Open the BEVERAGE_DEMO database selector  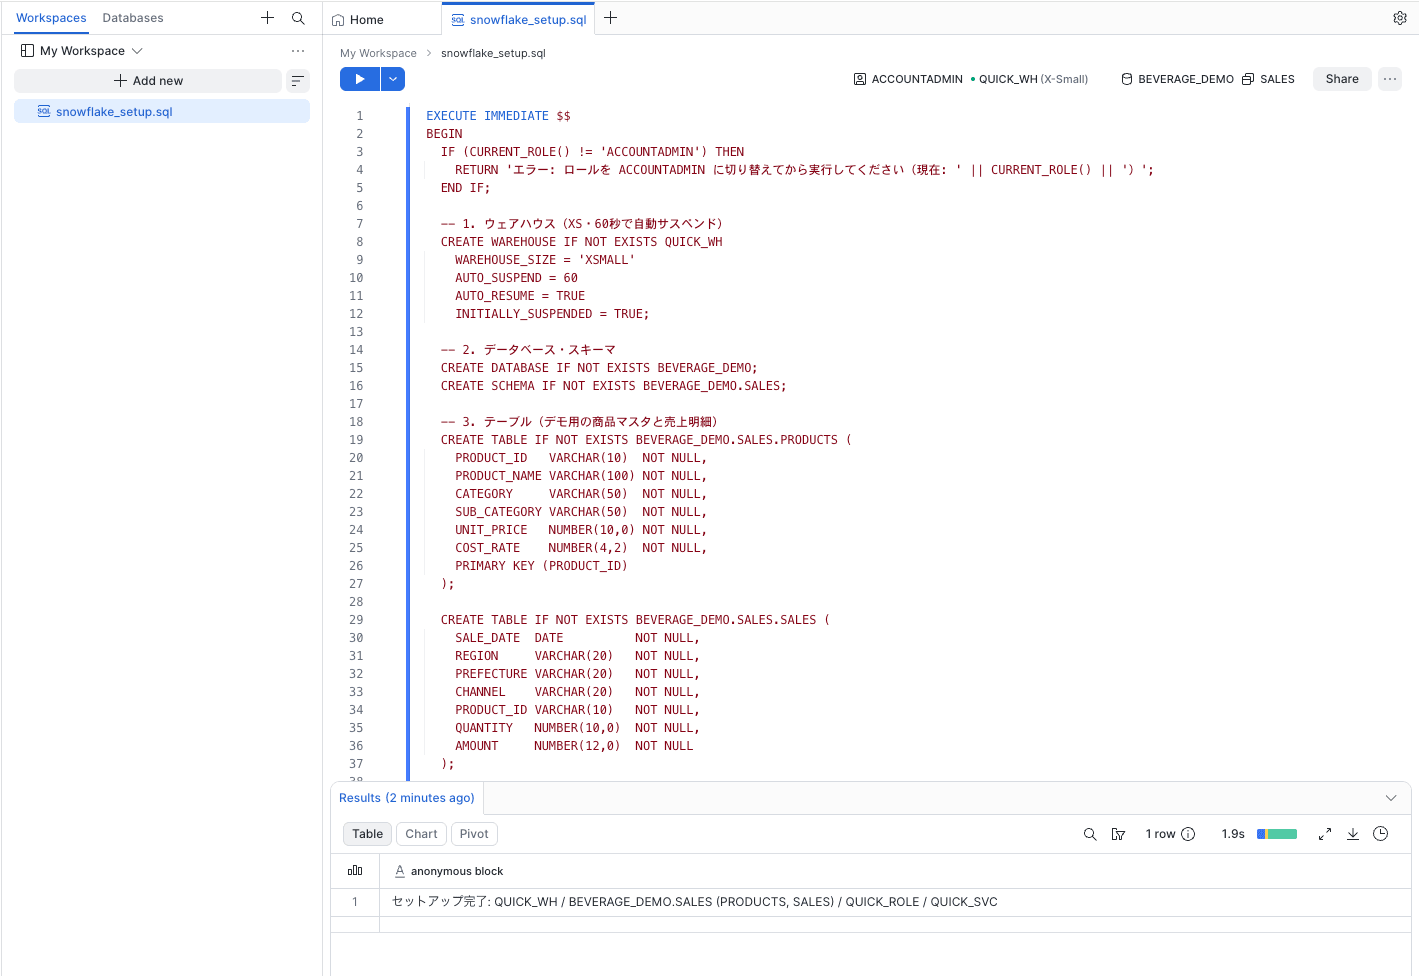click(1177, 79)
